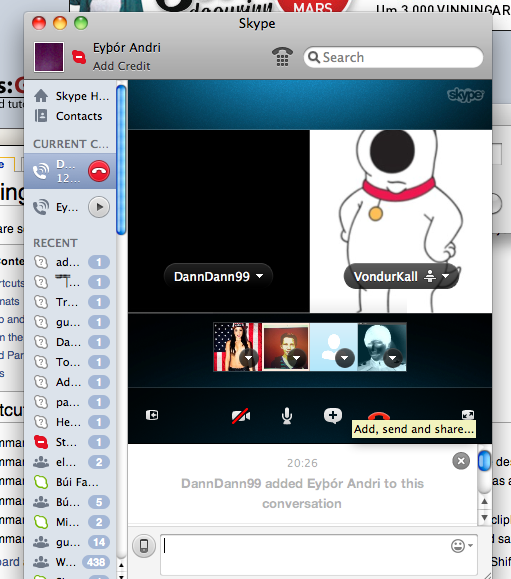The image size is (511, 579).
Task: Open the 'St...' do-not-disturb contact
Action: pos(71,442)
